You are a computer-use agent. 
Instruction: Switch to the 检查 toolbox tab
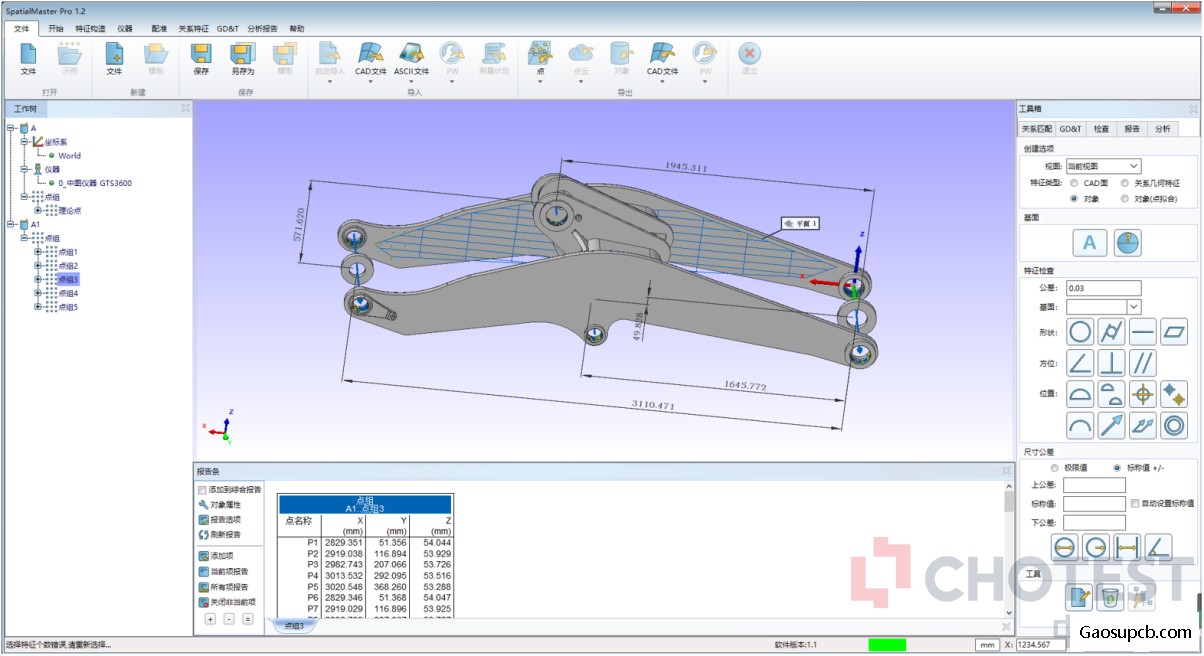1101,129
